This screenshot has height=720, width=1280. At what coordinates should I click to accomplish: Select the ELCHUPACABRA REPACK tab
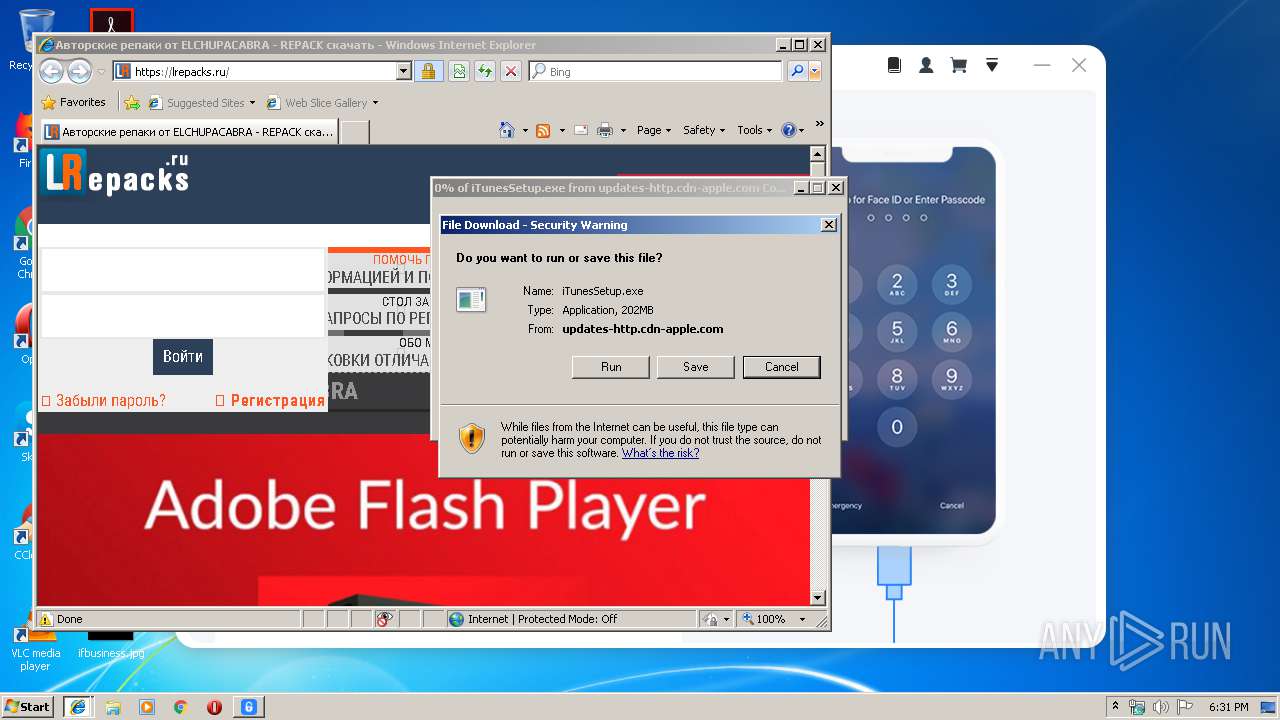coord(188,131)
